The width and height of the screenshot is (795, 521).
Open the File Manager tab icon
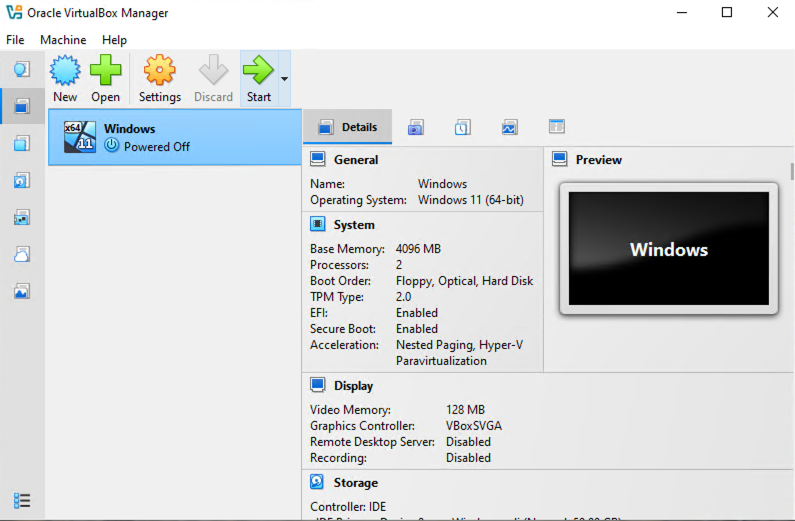(x=557, y=127)
